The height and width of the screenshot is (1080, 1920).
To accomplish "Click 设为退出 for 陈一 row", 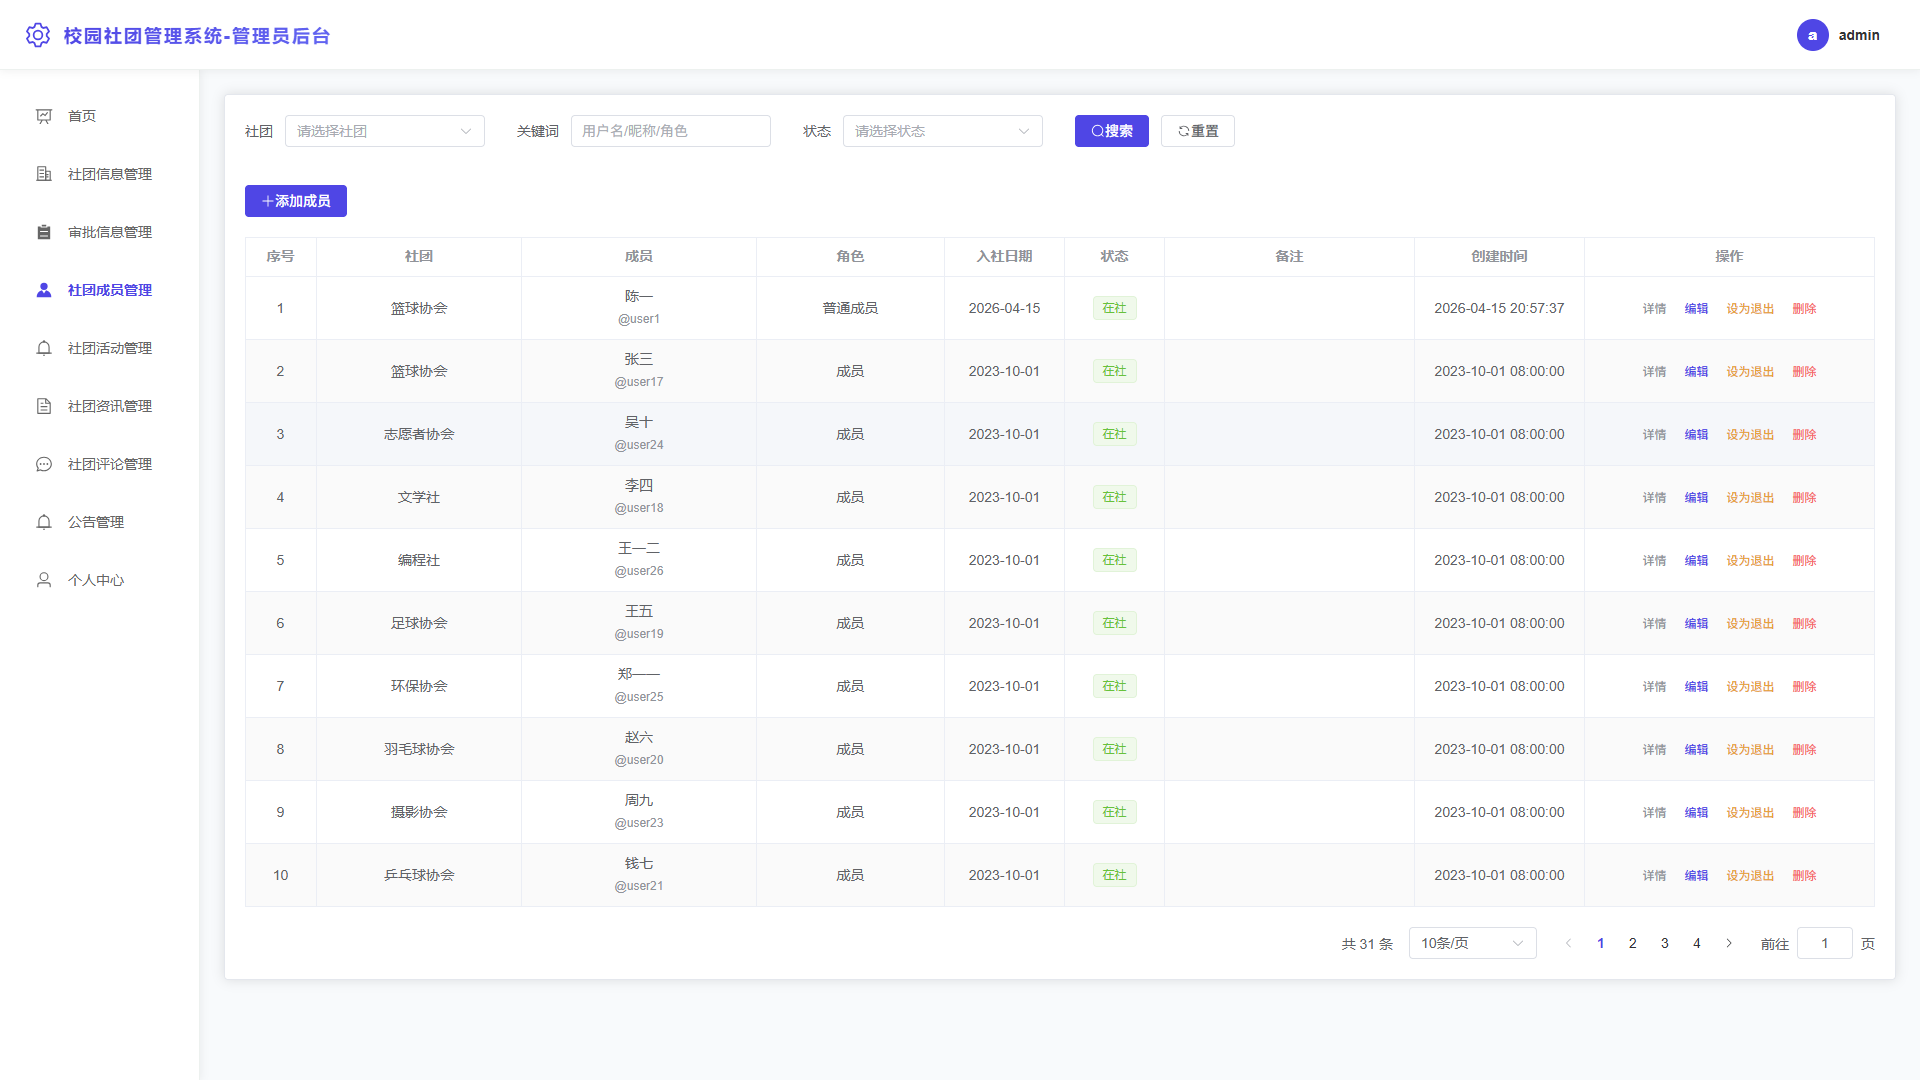I will (1750, 308).
